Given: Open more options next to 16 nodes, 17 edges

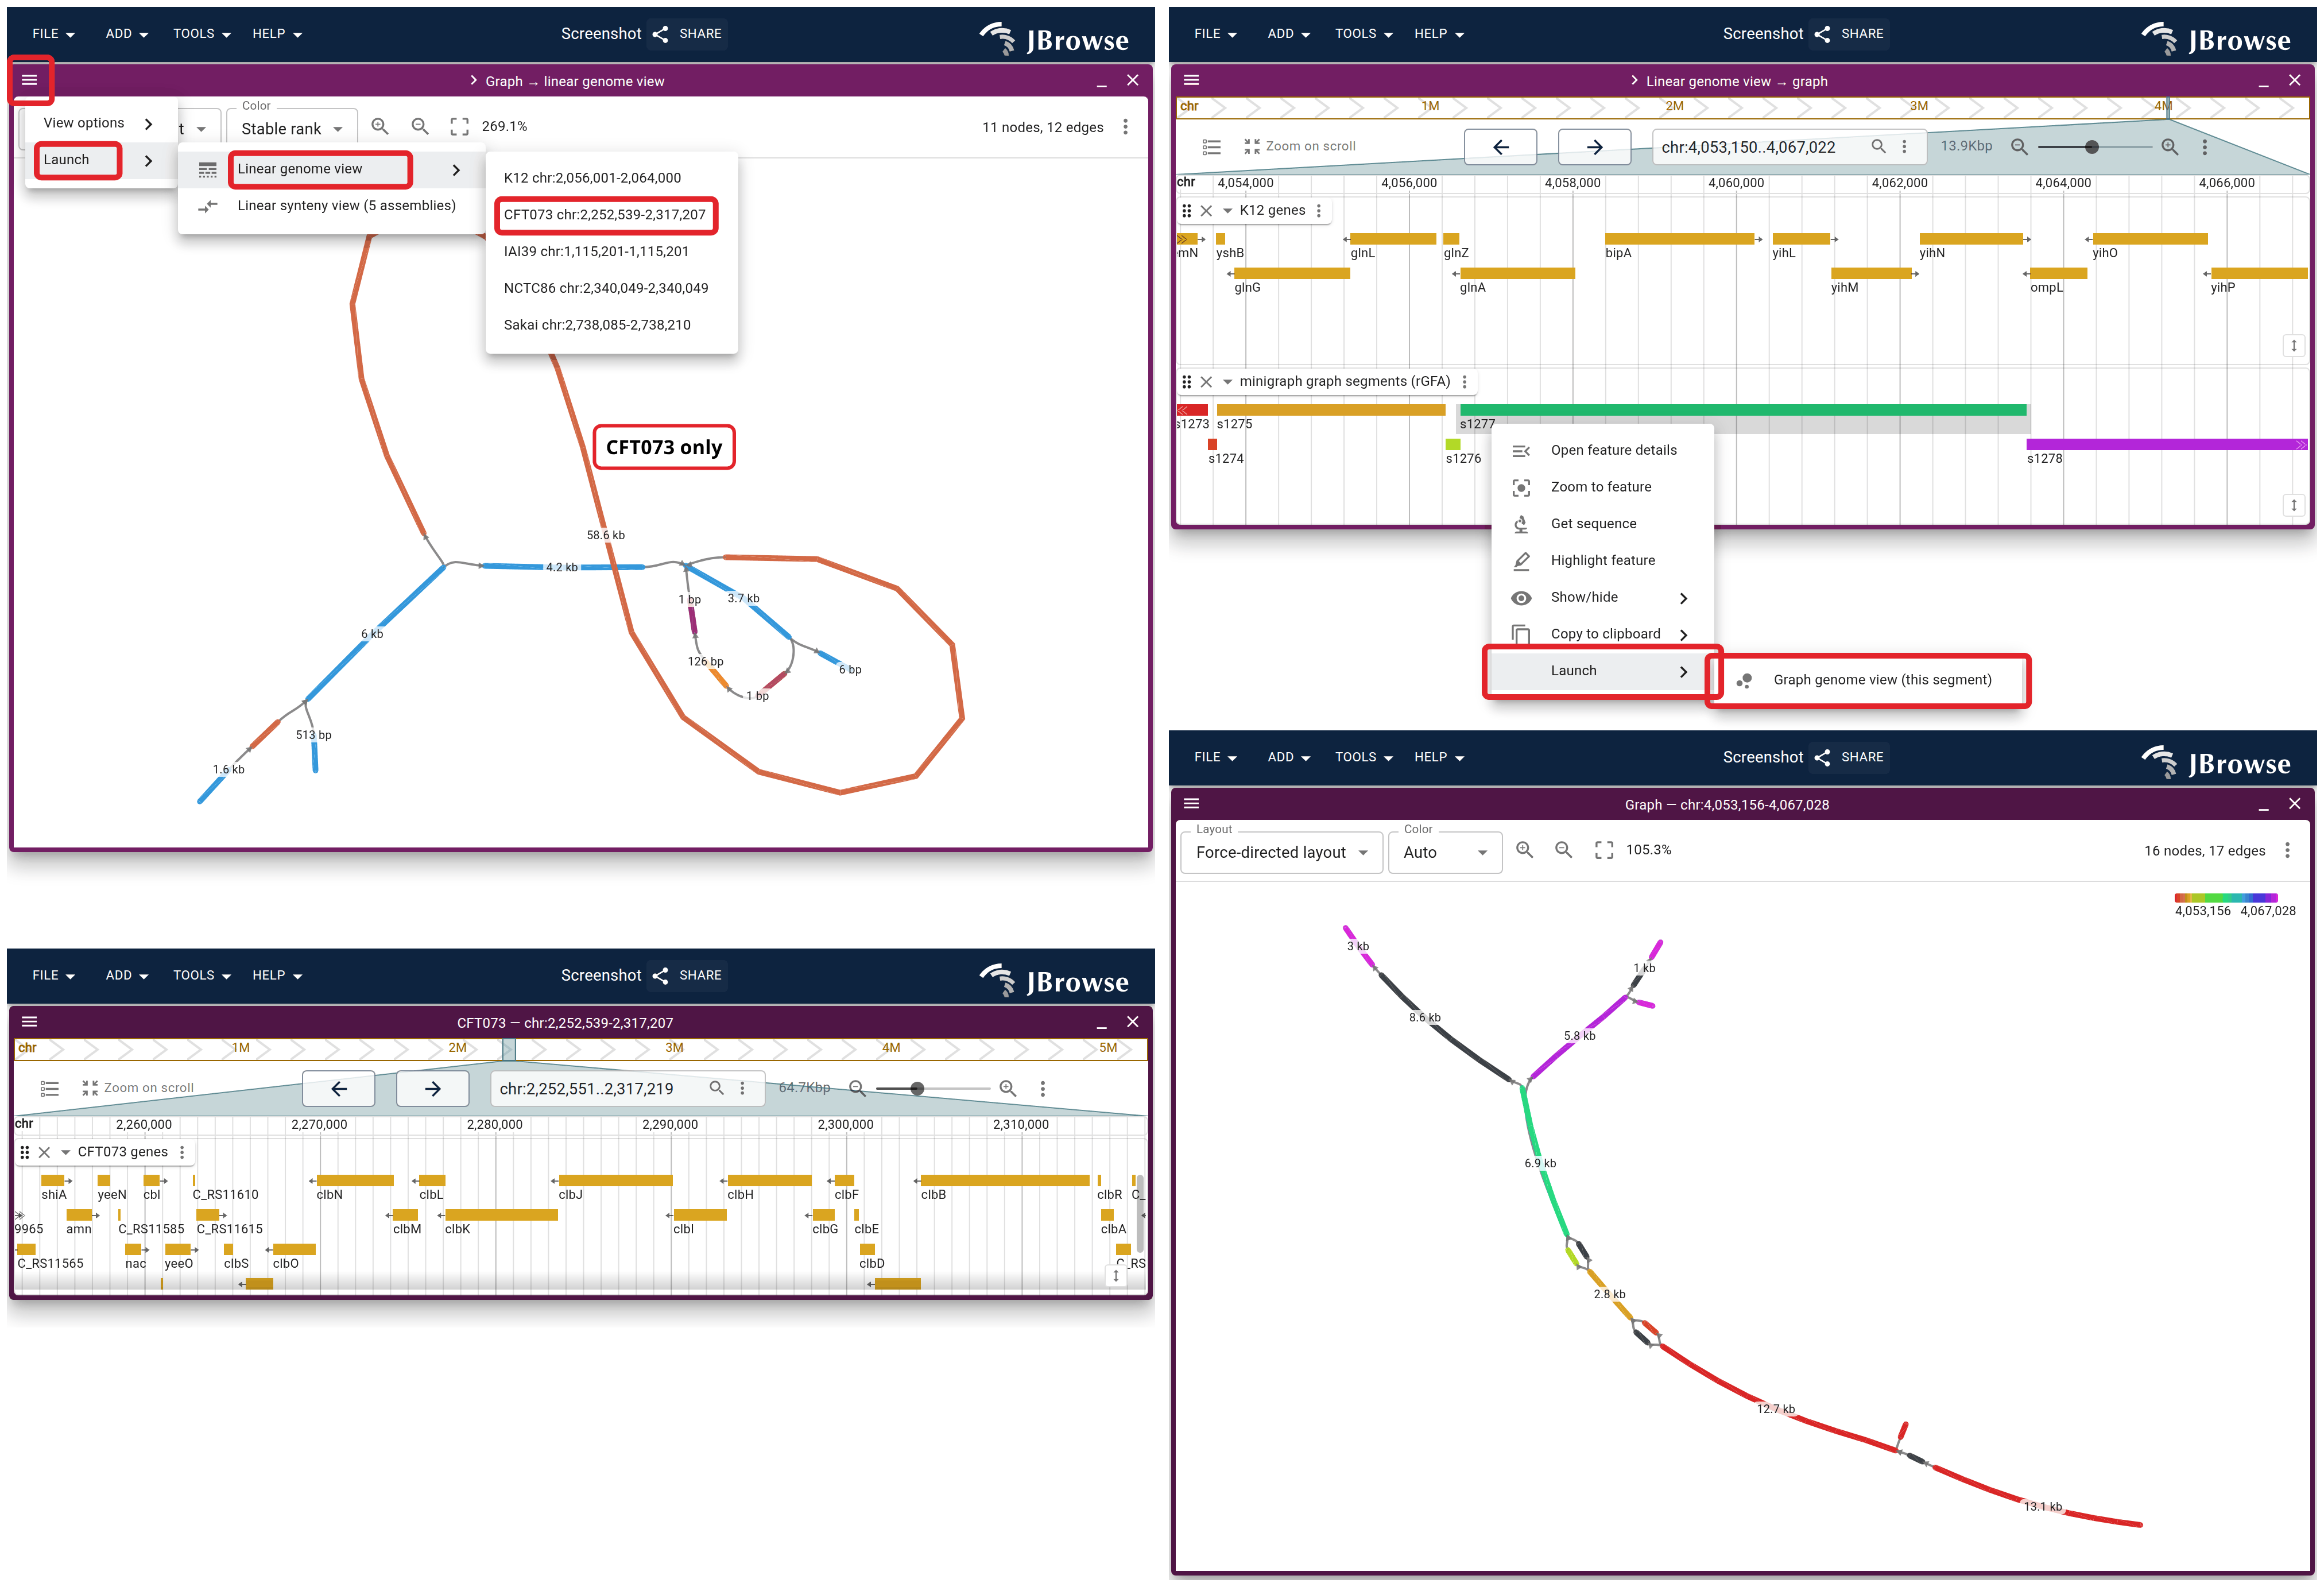Looking at the screenshot, I should [x=2287, y=850].
